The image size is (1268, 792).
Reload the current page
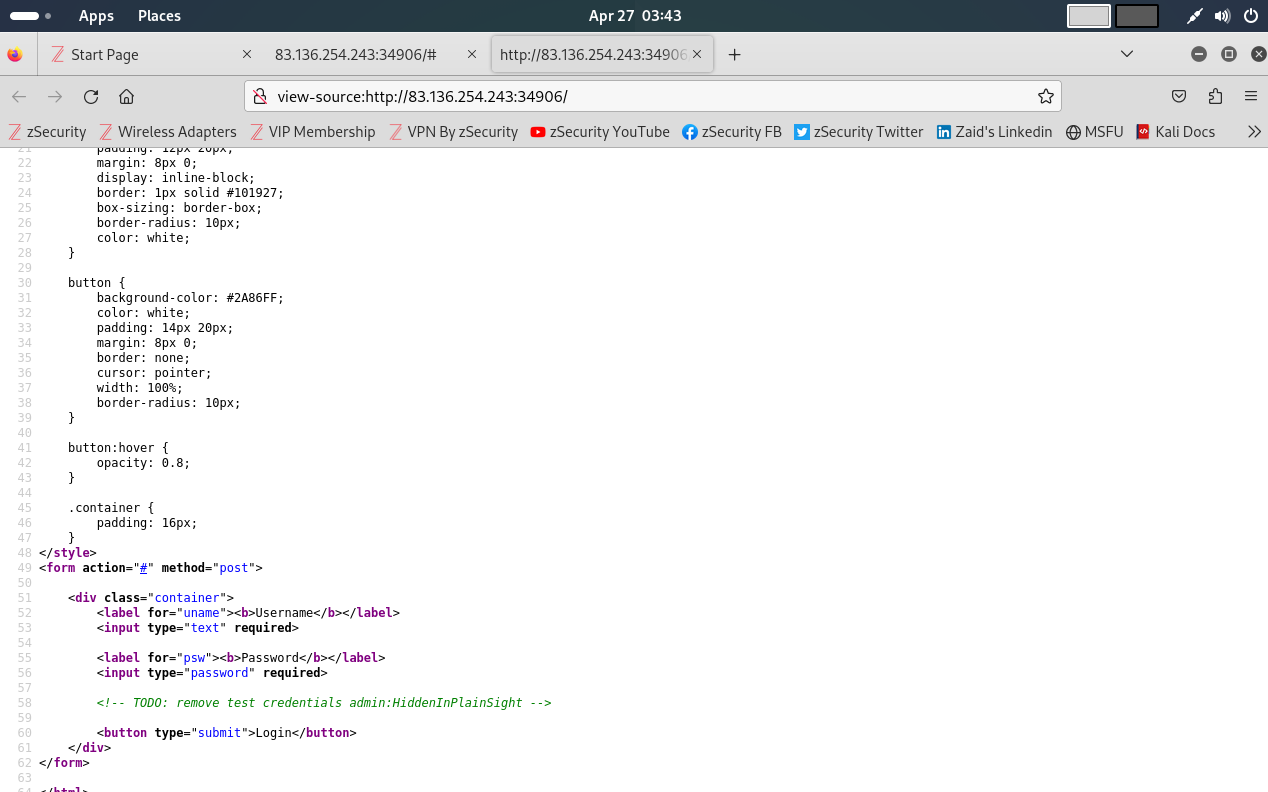click(x=91, y=96)
